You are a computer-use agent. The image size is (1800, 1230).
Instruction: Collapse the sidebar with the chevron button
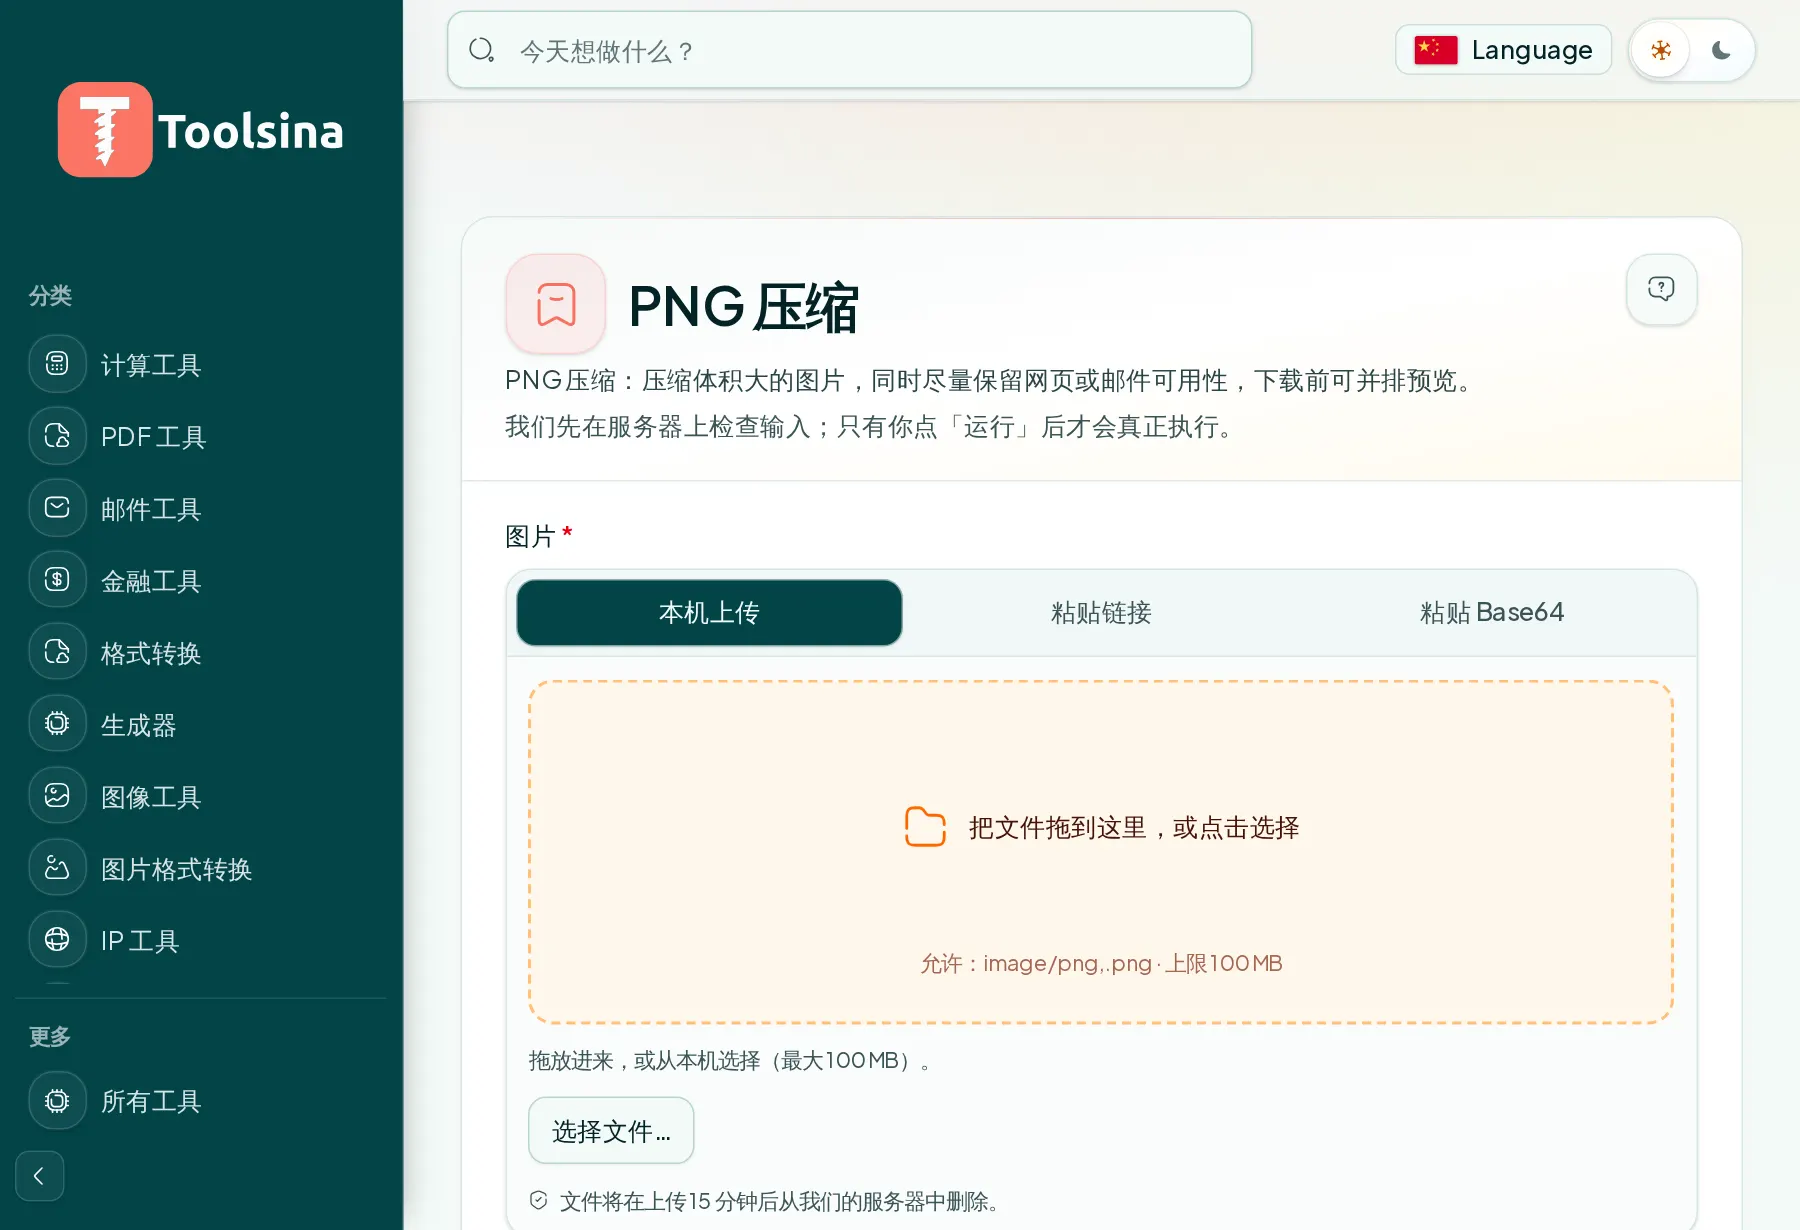pyautogui.click(x=40, y=1176)
